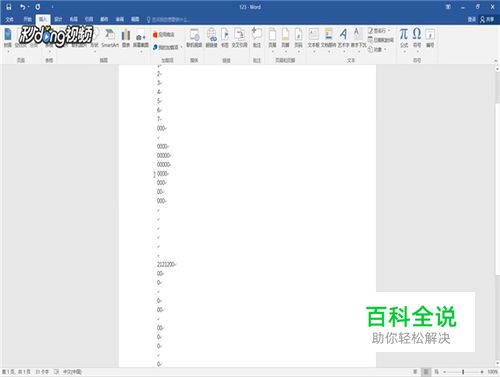Click the Screenshot (屏幕截图) tool
Image resolution: width=500 pixels, height=377 pixels.
(x=141, y=38)
